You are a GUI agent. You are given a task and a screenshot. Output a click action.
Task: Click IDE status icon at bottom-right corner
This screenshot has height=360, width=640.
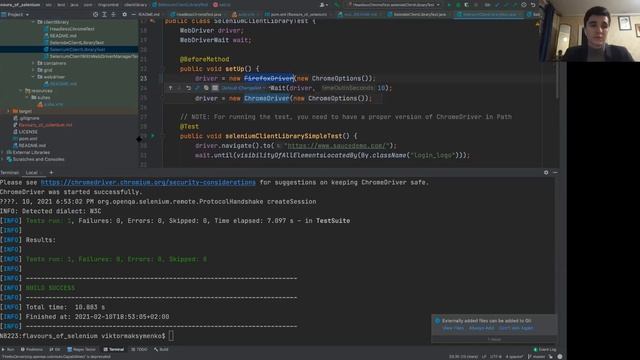560,356
